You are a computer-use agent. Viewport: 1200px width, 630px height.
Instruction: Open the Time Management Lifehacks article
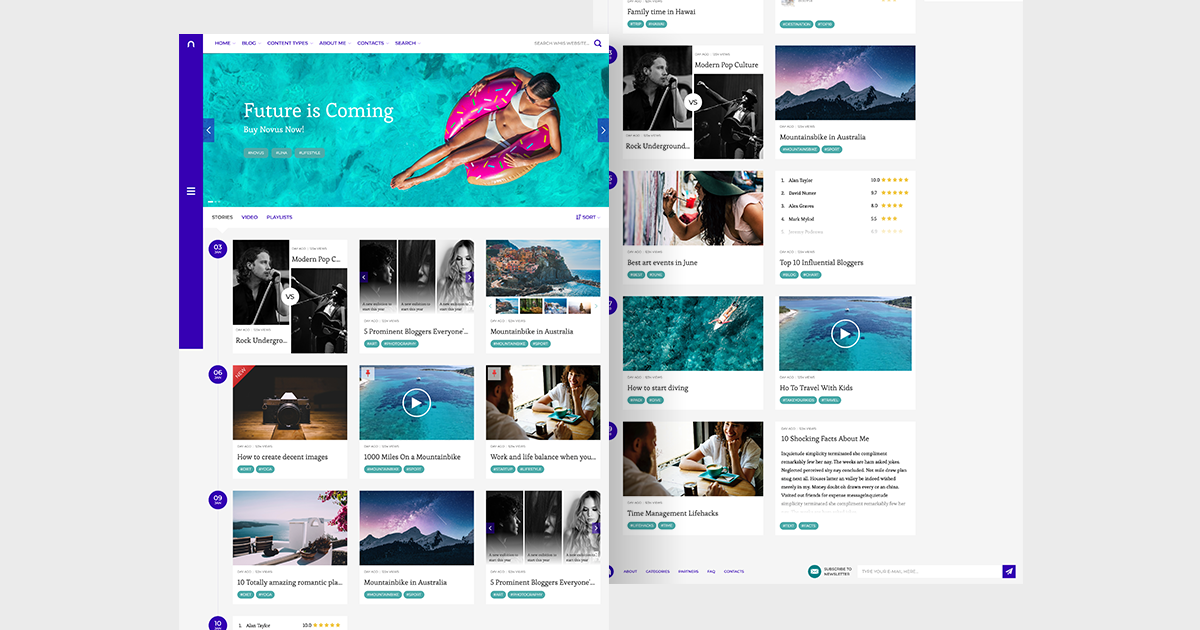pyautogui.click(x=673, y=514)
